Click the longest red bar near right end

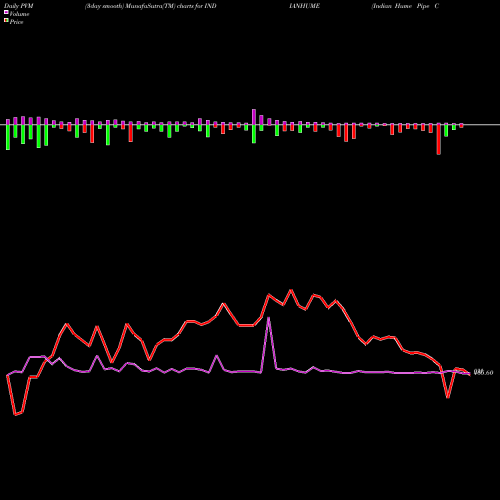point(439,140)
